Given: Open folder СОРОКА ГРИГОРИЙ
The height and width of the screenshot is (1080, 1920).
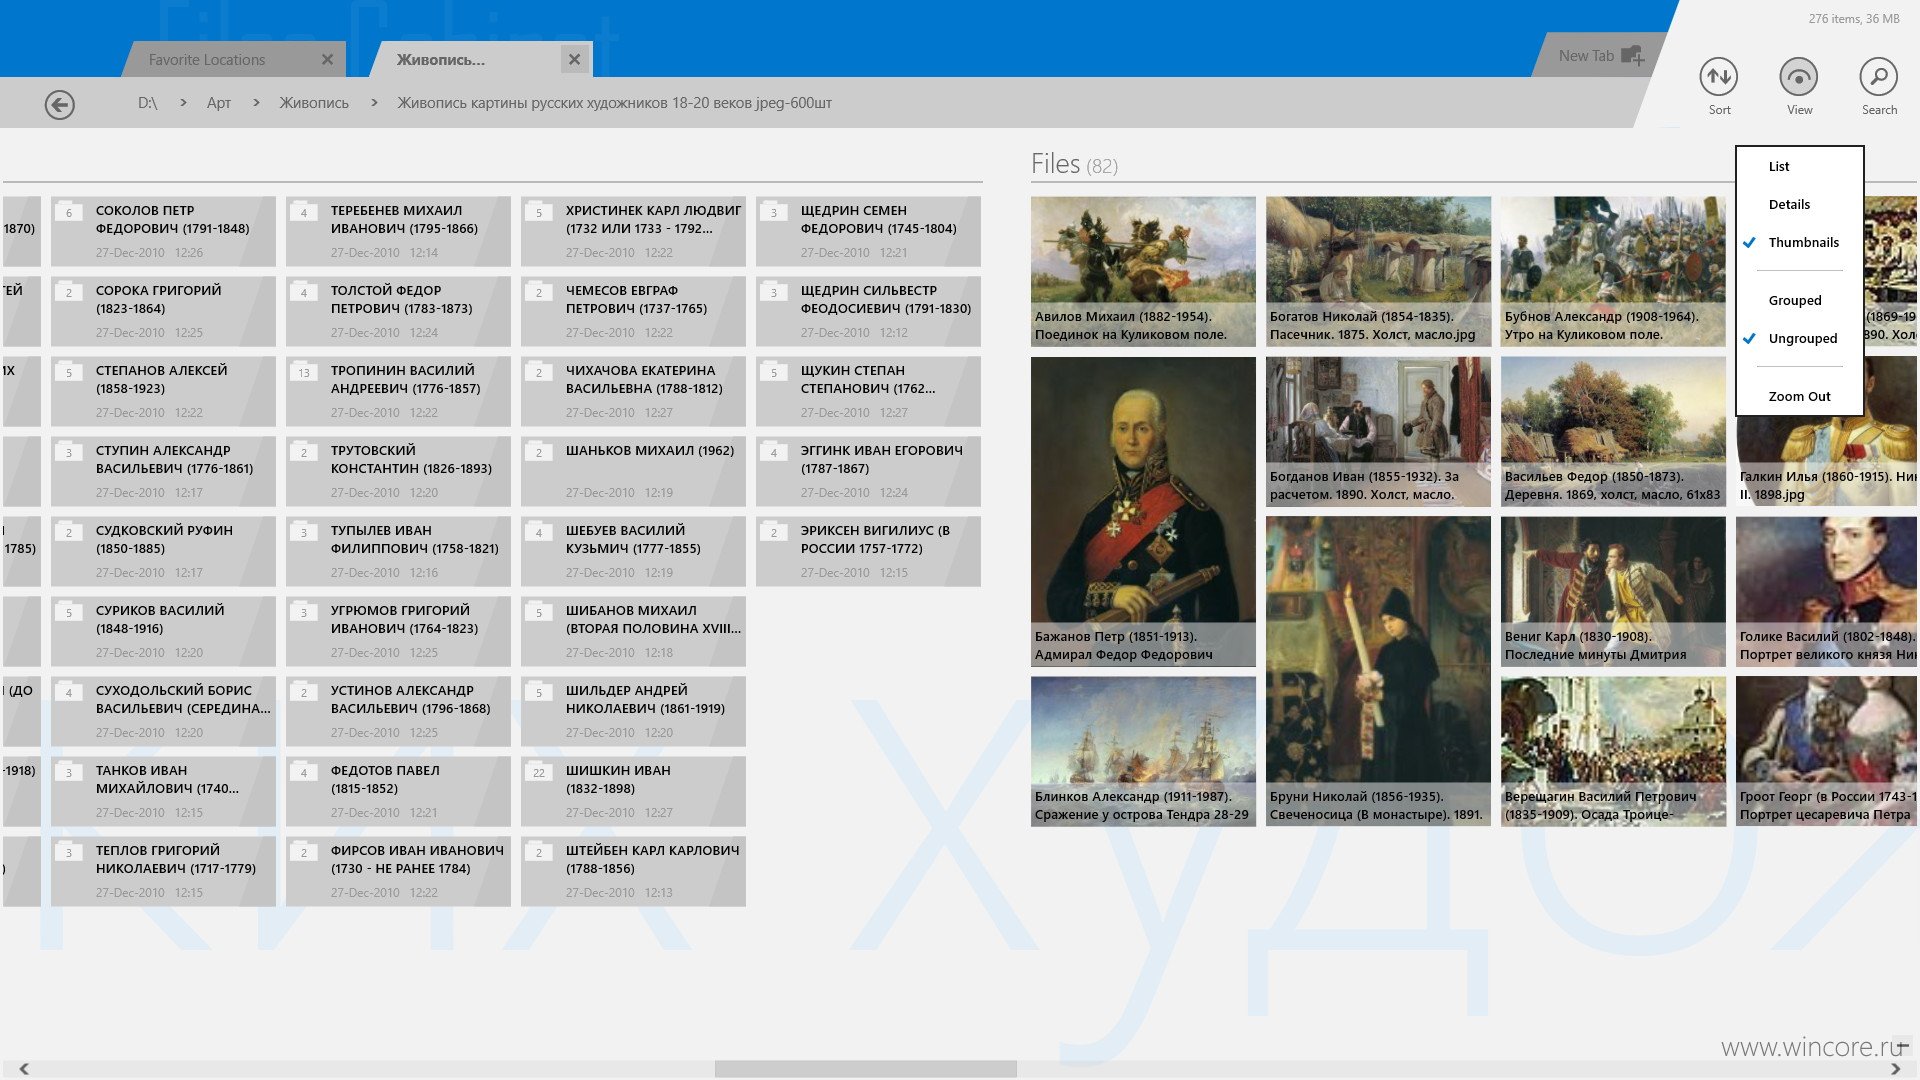Looking at the screenshot, I should (163, 311).
